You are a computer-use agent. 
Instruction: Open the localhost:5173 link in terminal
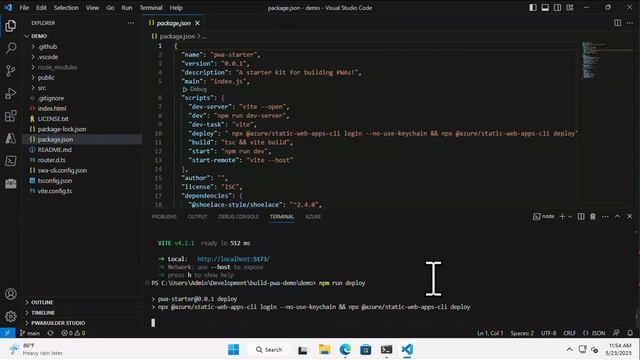[x=233, y=259]
